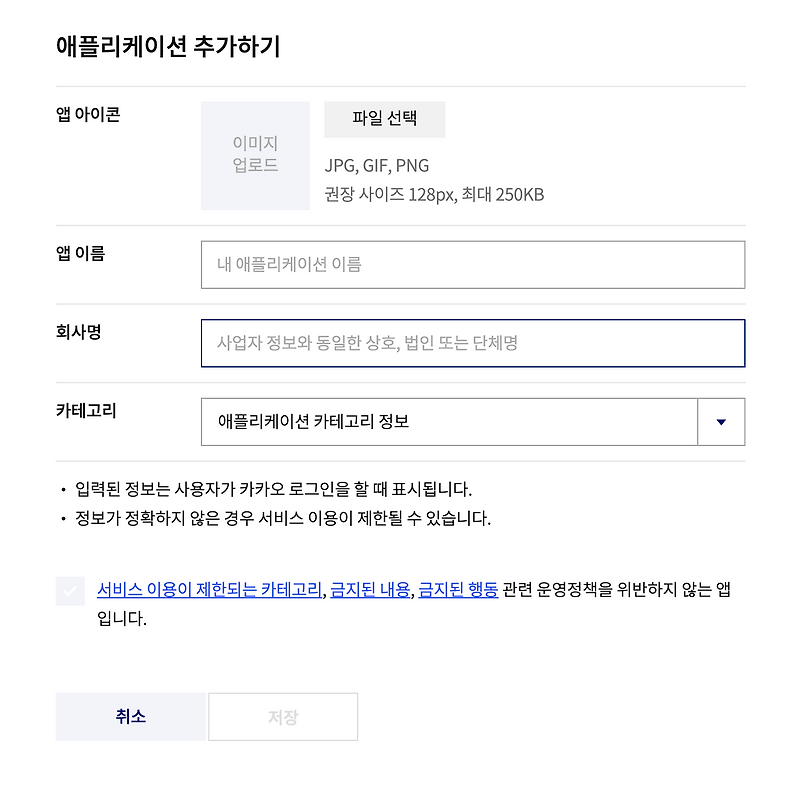800x793 pixels.
Task: Click the image upload icon area for 앱 아이콘
Action: click(x=255, y=153)
